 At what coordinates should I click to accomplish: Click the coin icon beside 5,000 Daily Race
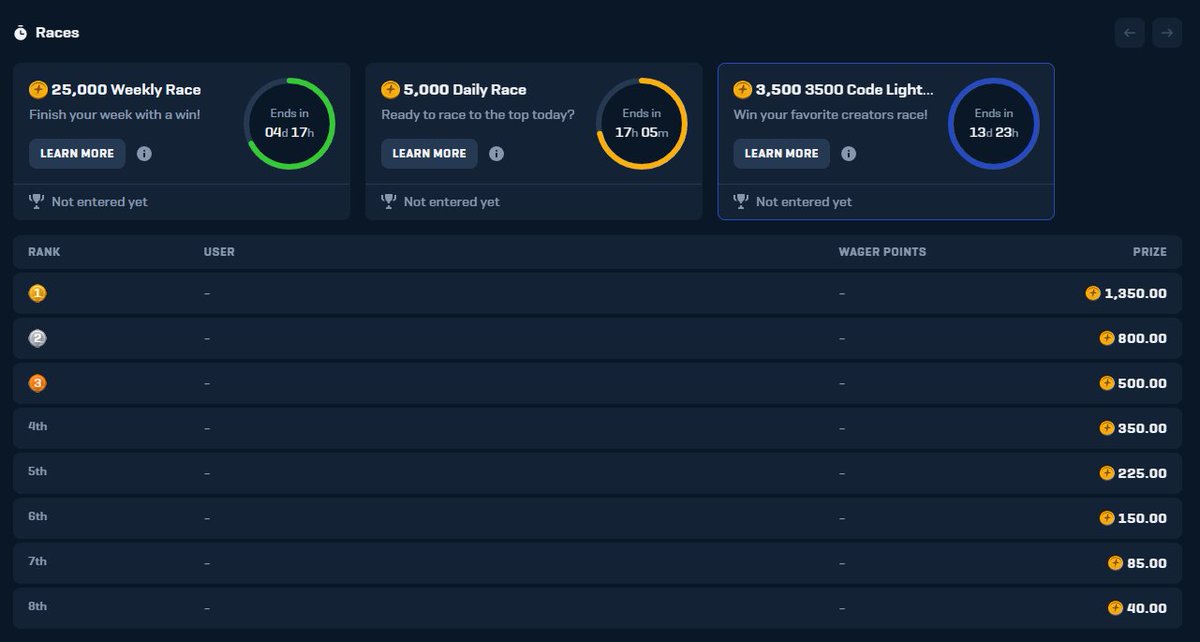(x=390, y=90)
